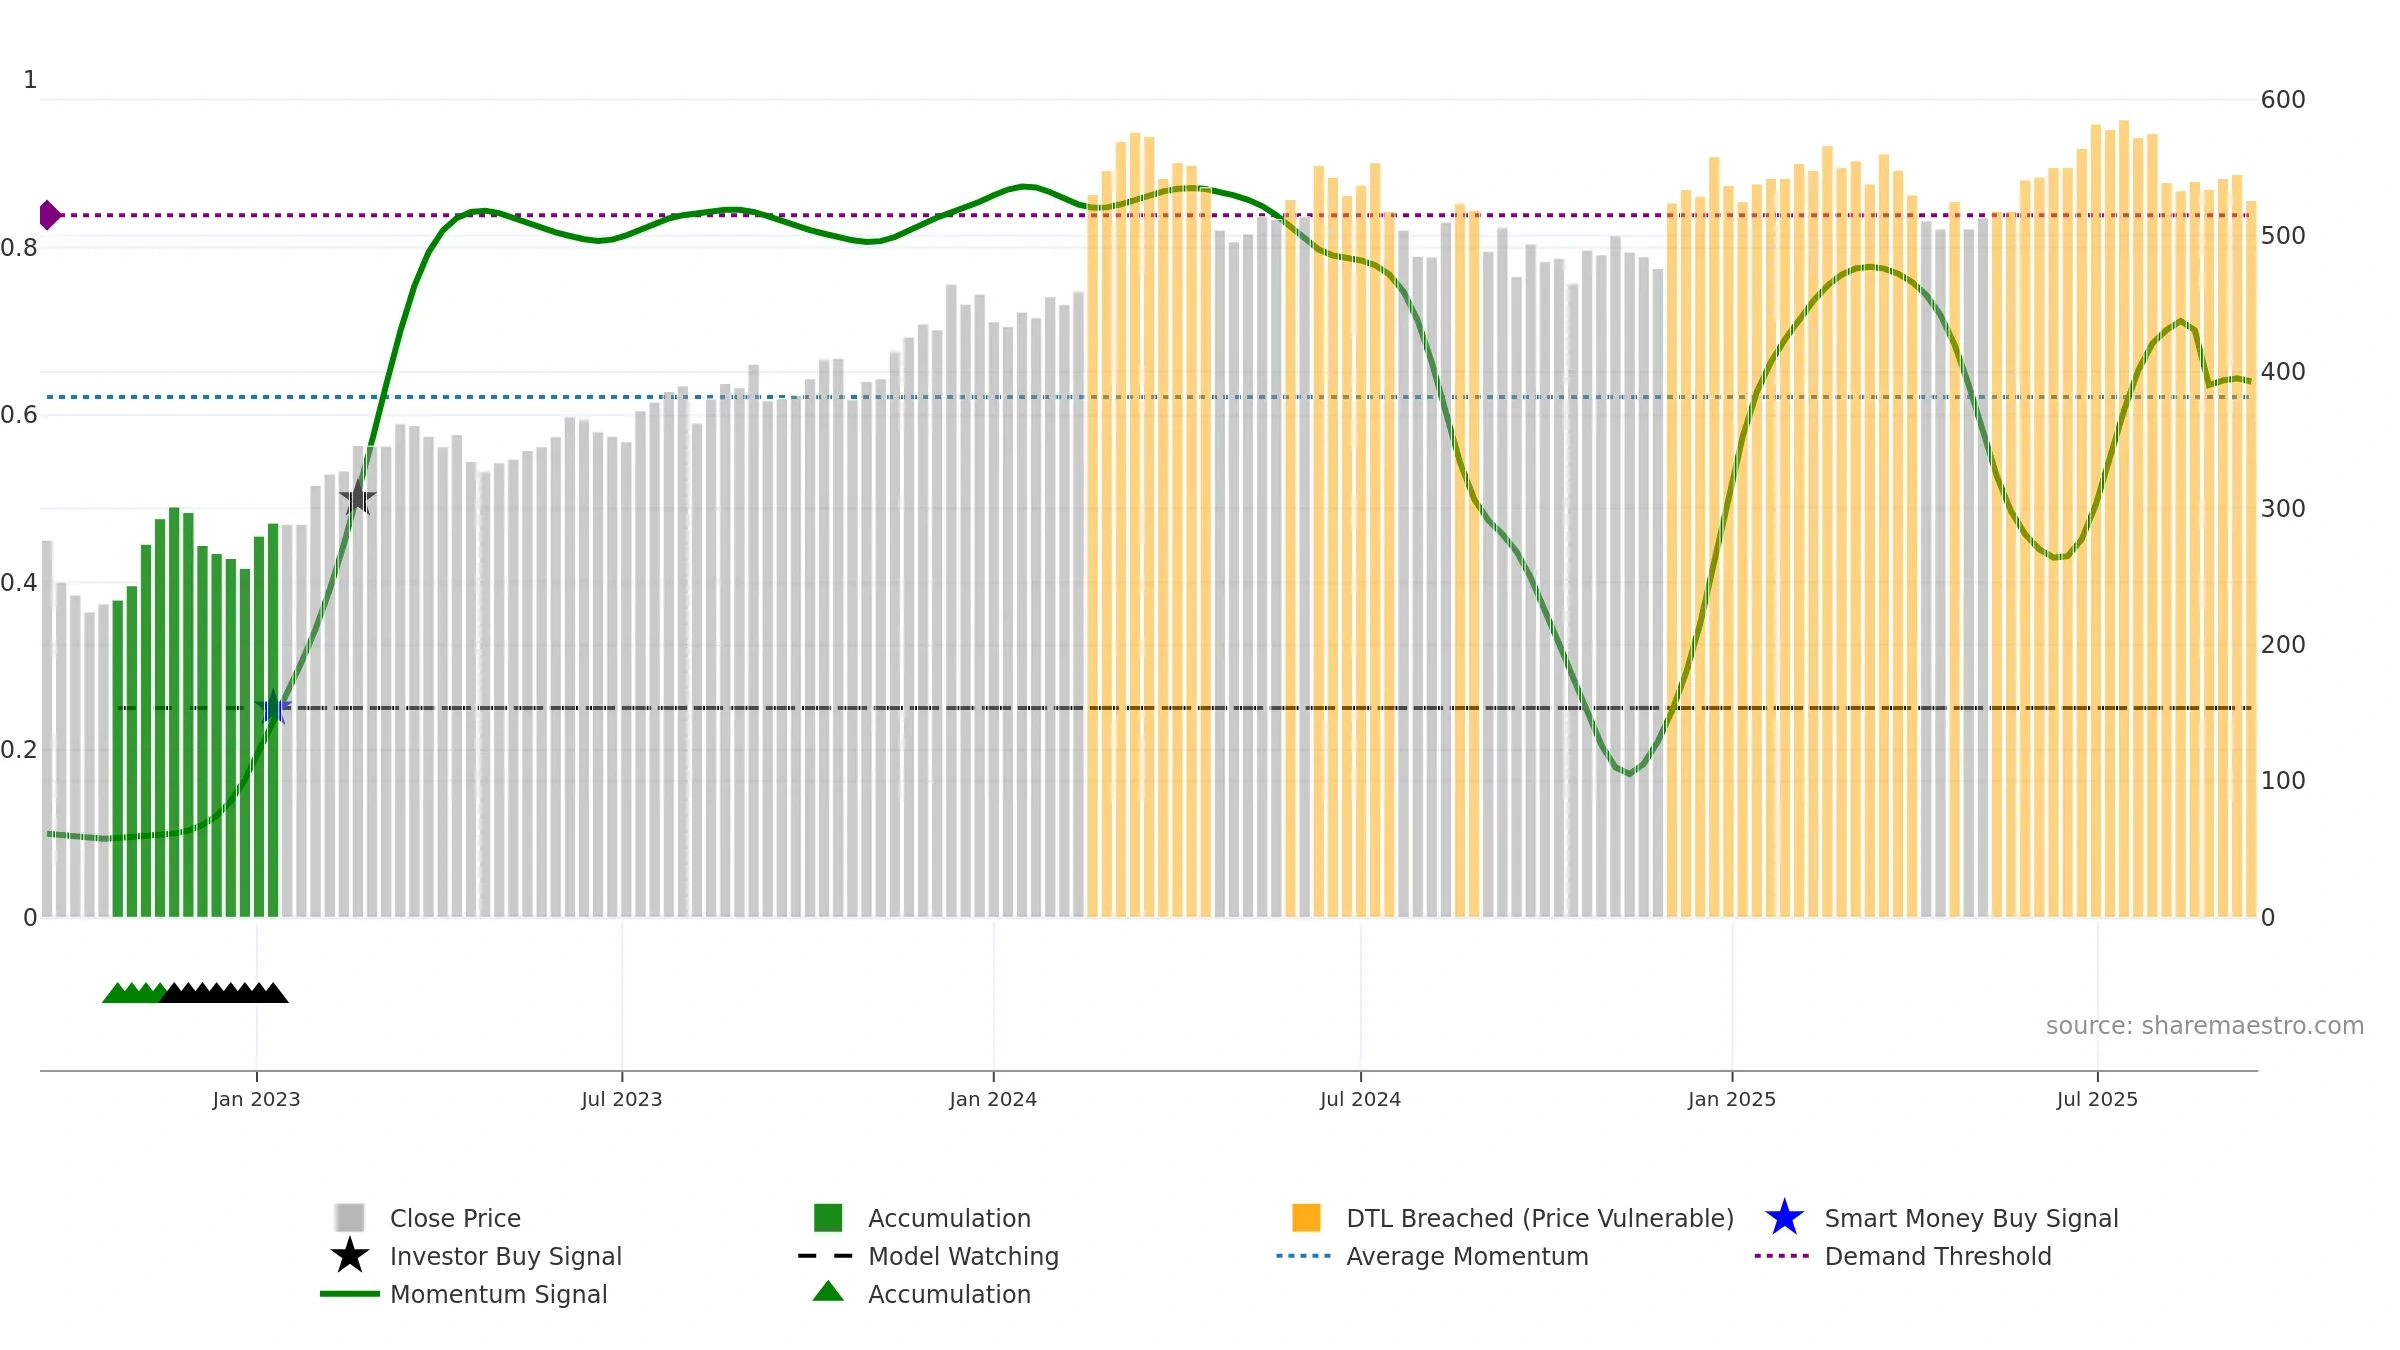Viewport: 2400px width, 1350px height.
Task: Click the Jul 2025 axis label
Action: coord(2097,1099)
